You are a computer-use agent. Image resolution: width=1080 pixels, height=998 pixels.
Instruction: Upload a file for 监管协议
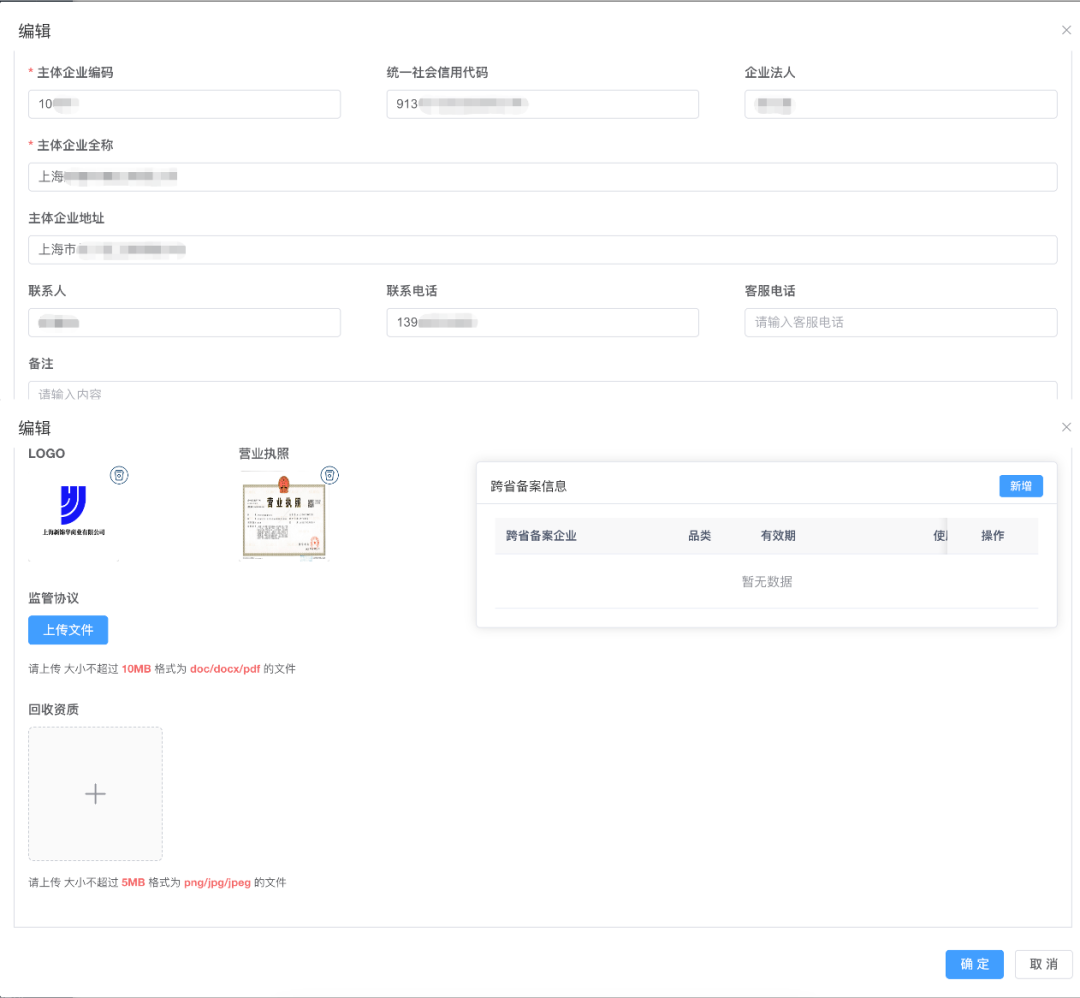[68, 630]
